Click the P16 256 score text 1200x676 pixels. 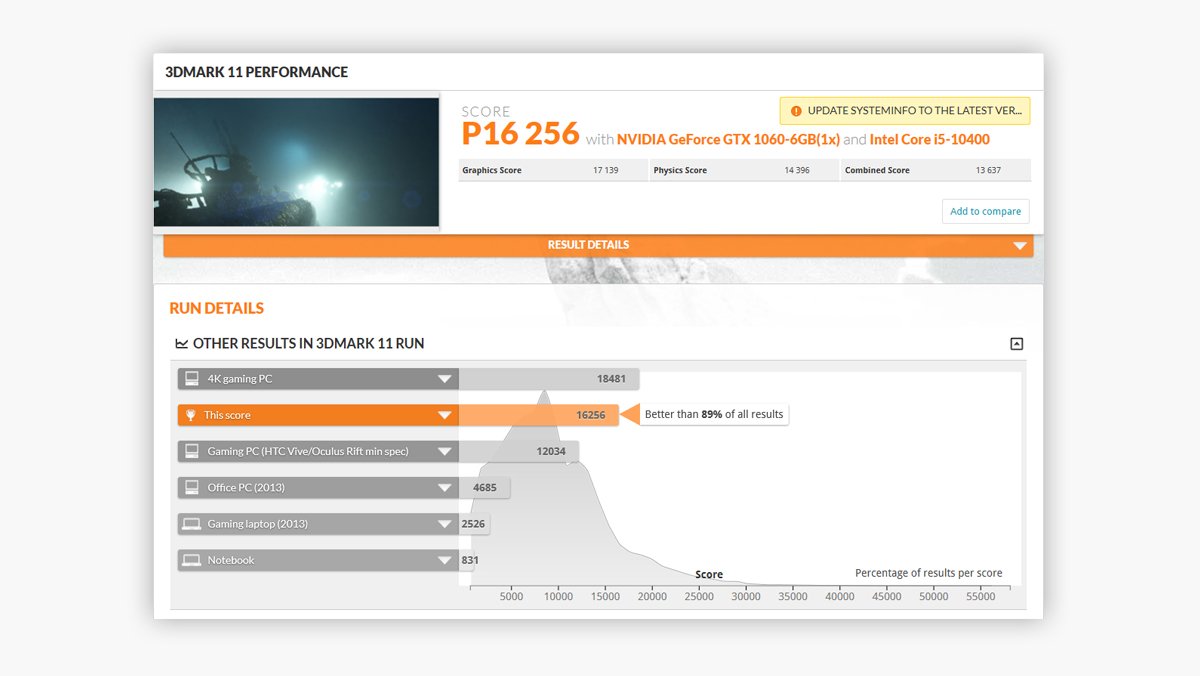tap(520, 133)
